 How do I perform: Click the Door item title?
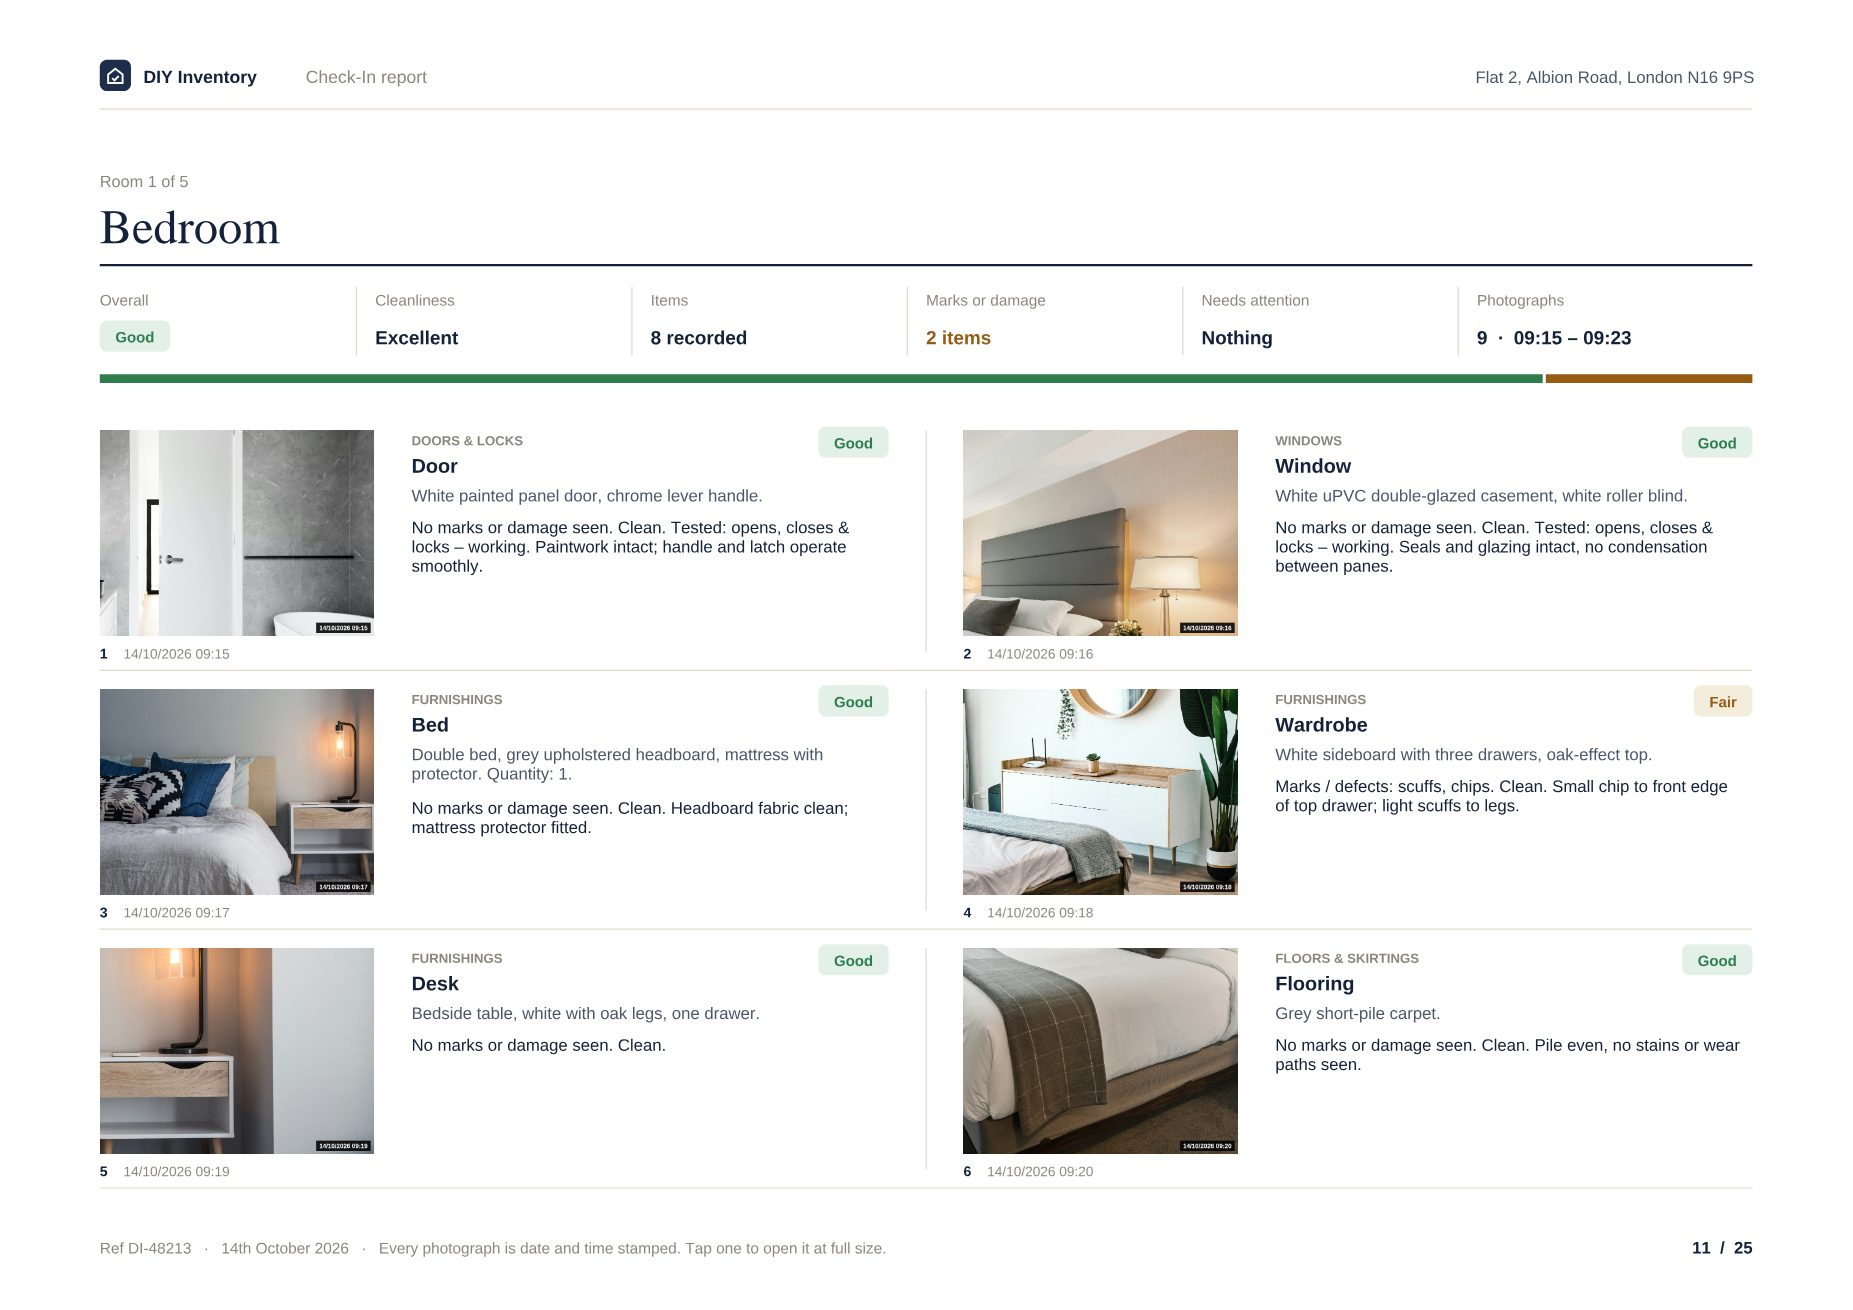(434, 466)
